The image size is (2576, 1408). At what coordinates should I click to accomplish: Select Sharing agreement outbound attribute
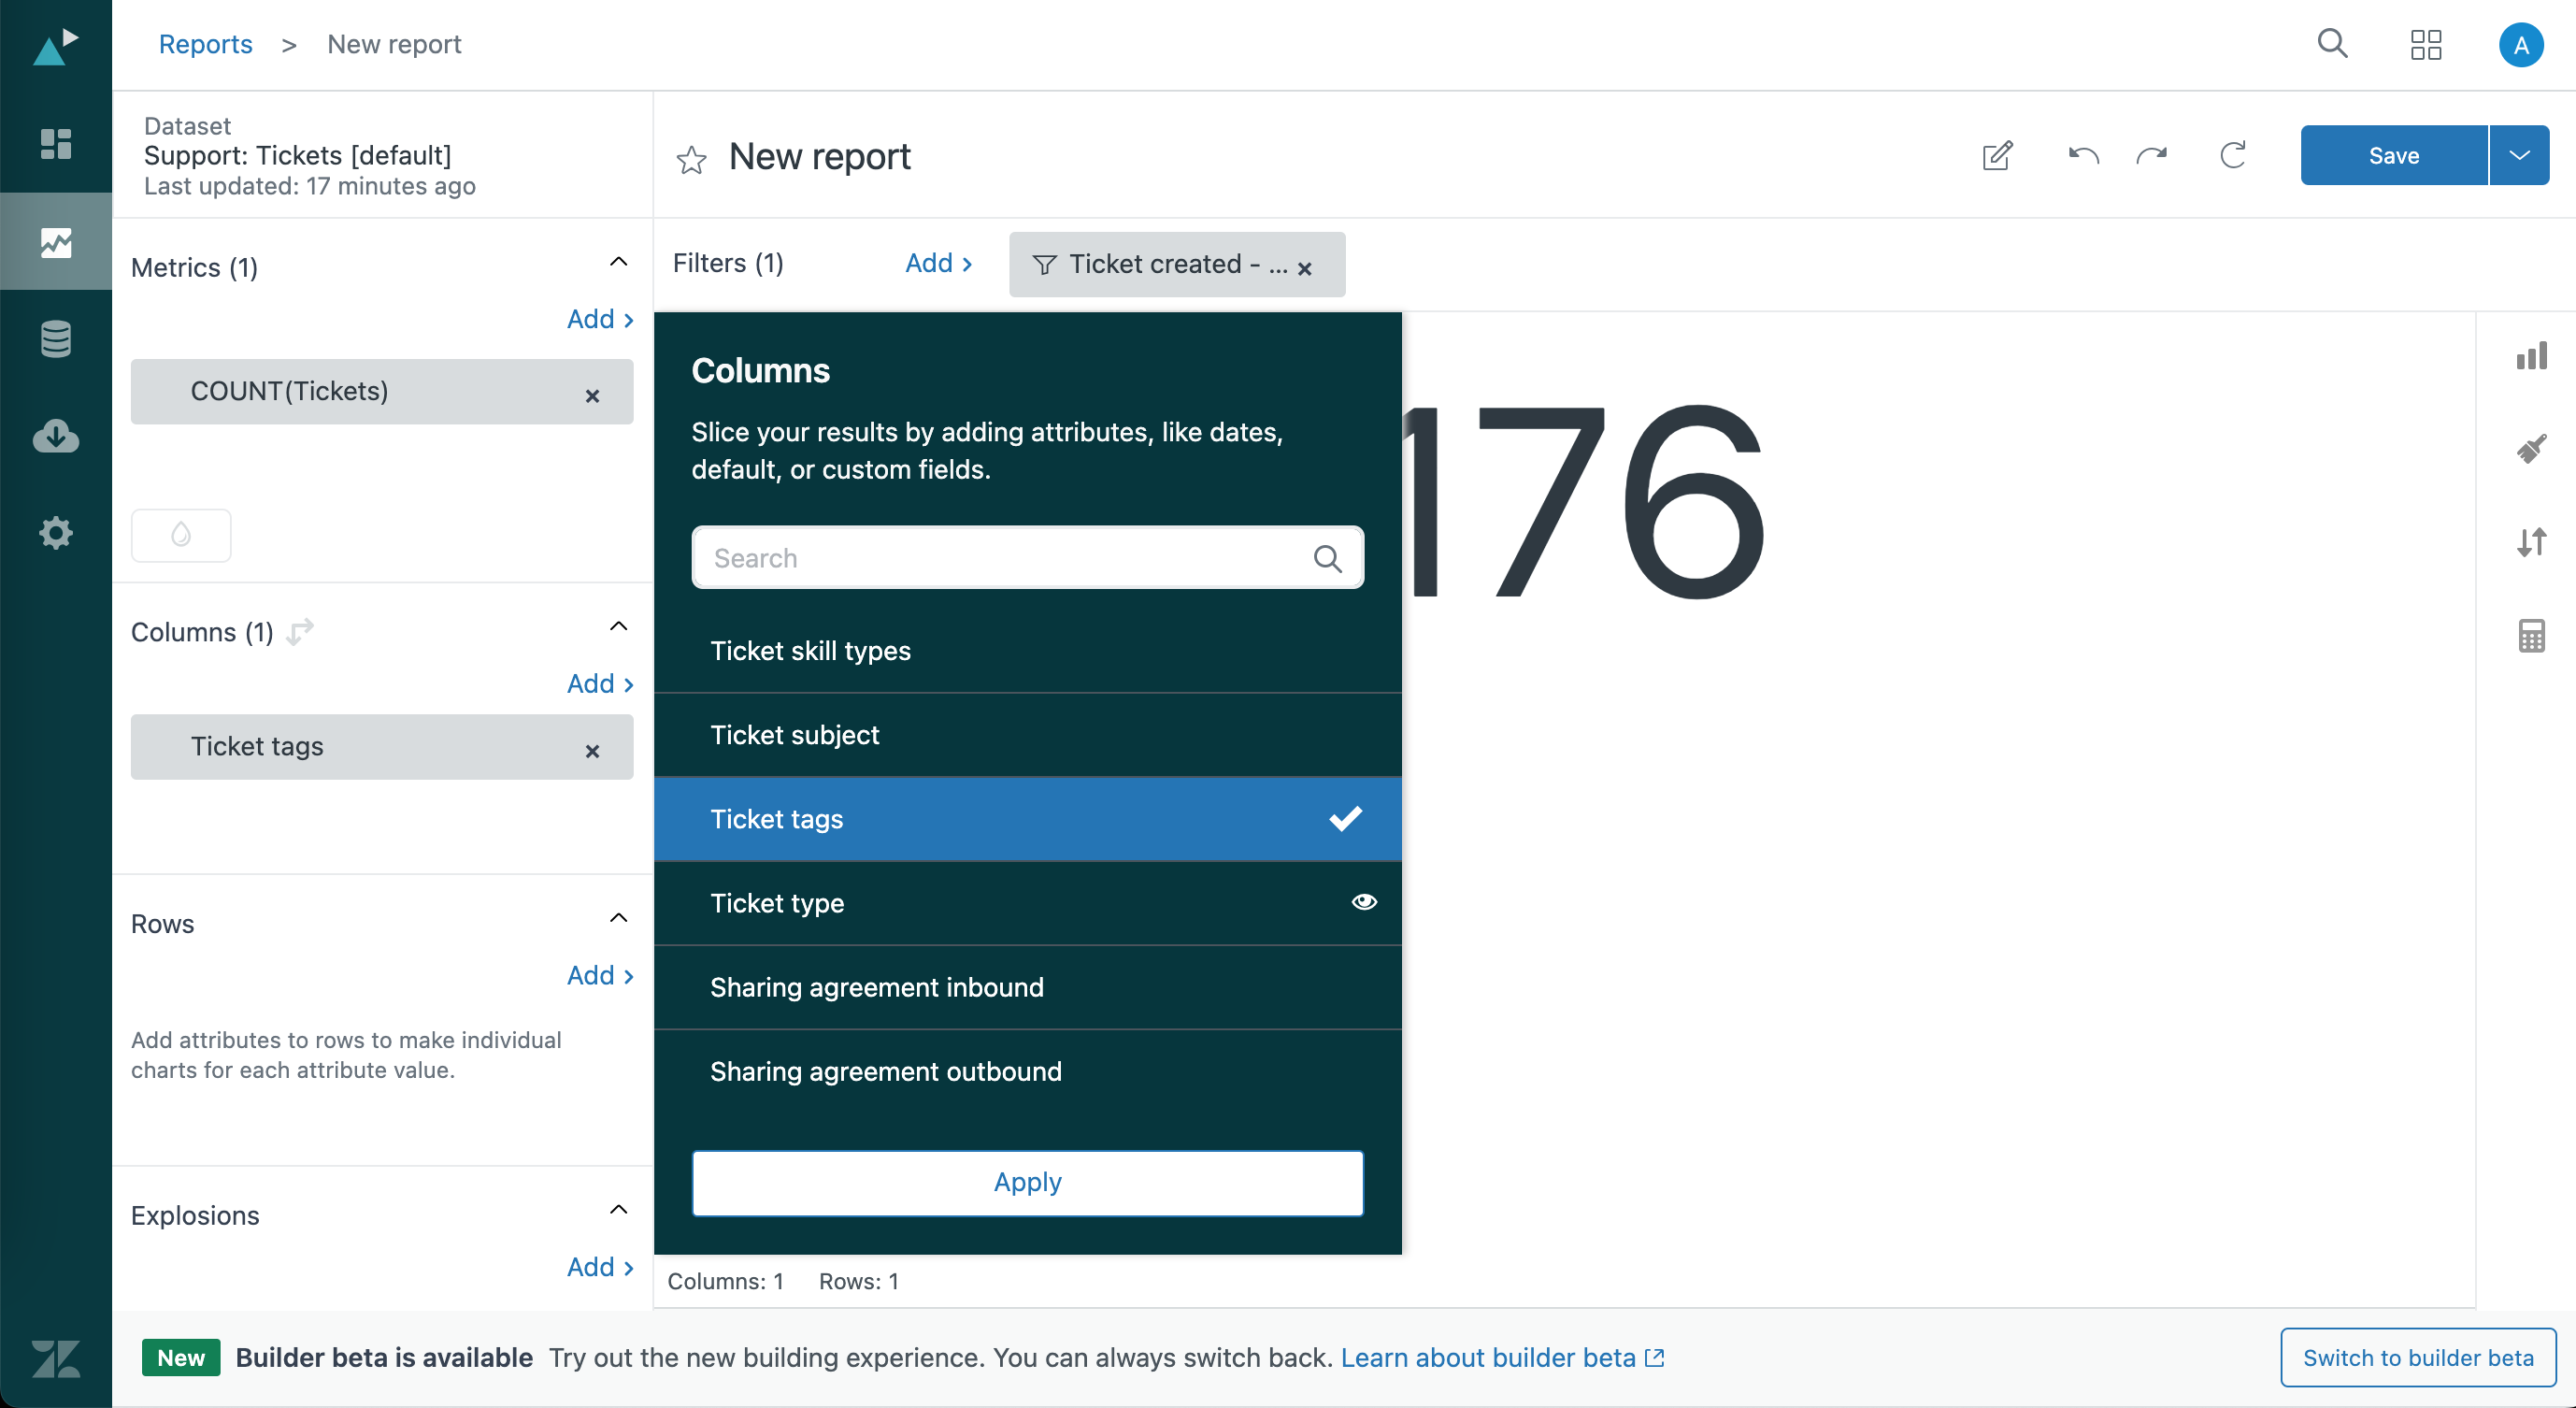[x=1027, y=1071]
